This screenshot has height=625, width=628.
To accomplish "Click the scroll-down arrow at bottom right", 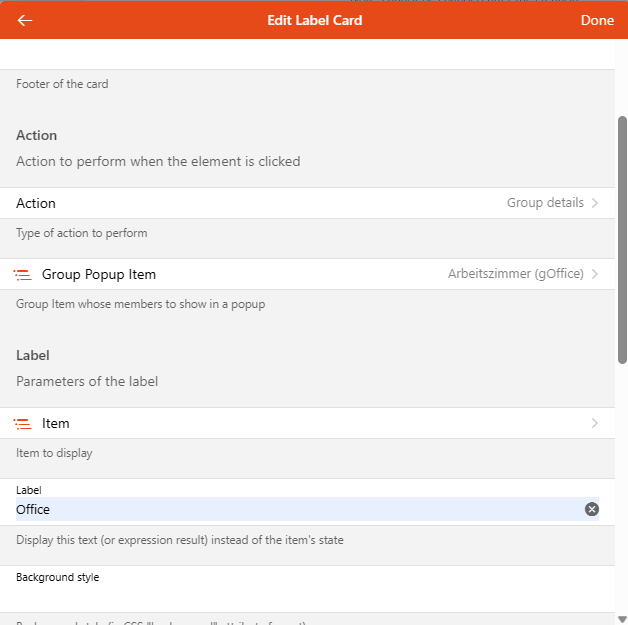I will (x=622, y=618).
